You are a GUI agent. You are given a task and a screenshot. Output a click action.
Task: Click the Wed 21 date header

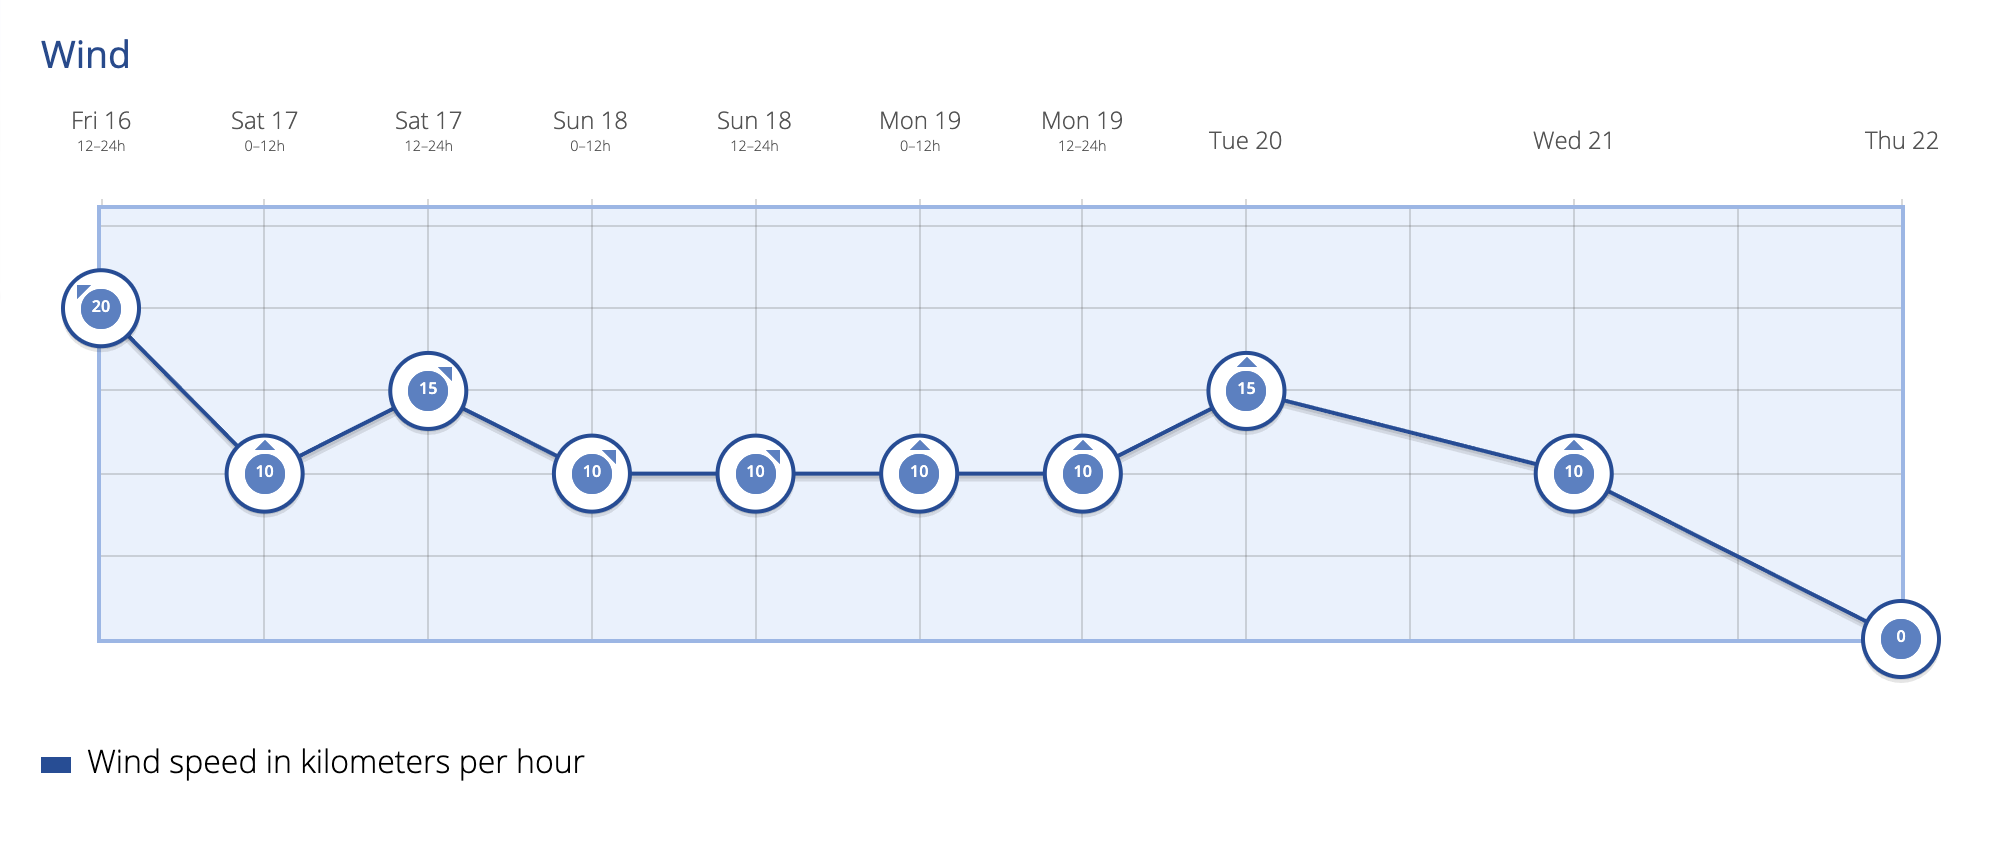(x=1573, y=141)
